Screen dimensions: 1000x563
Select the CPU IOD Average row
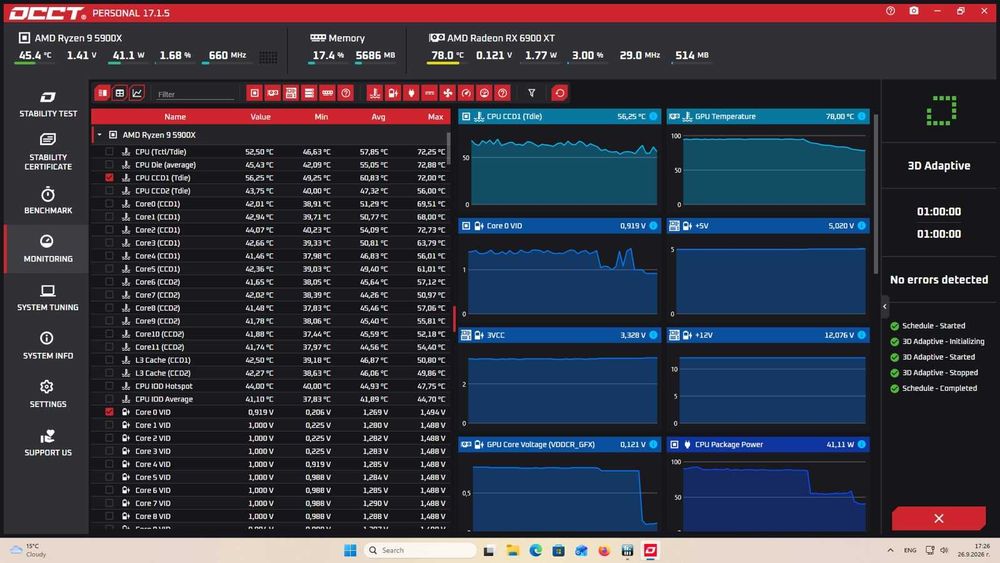click(270, 399)
